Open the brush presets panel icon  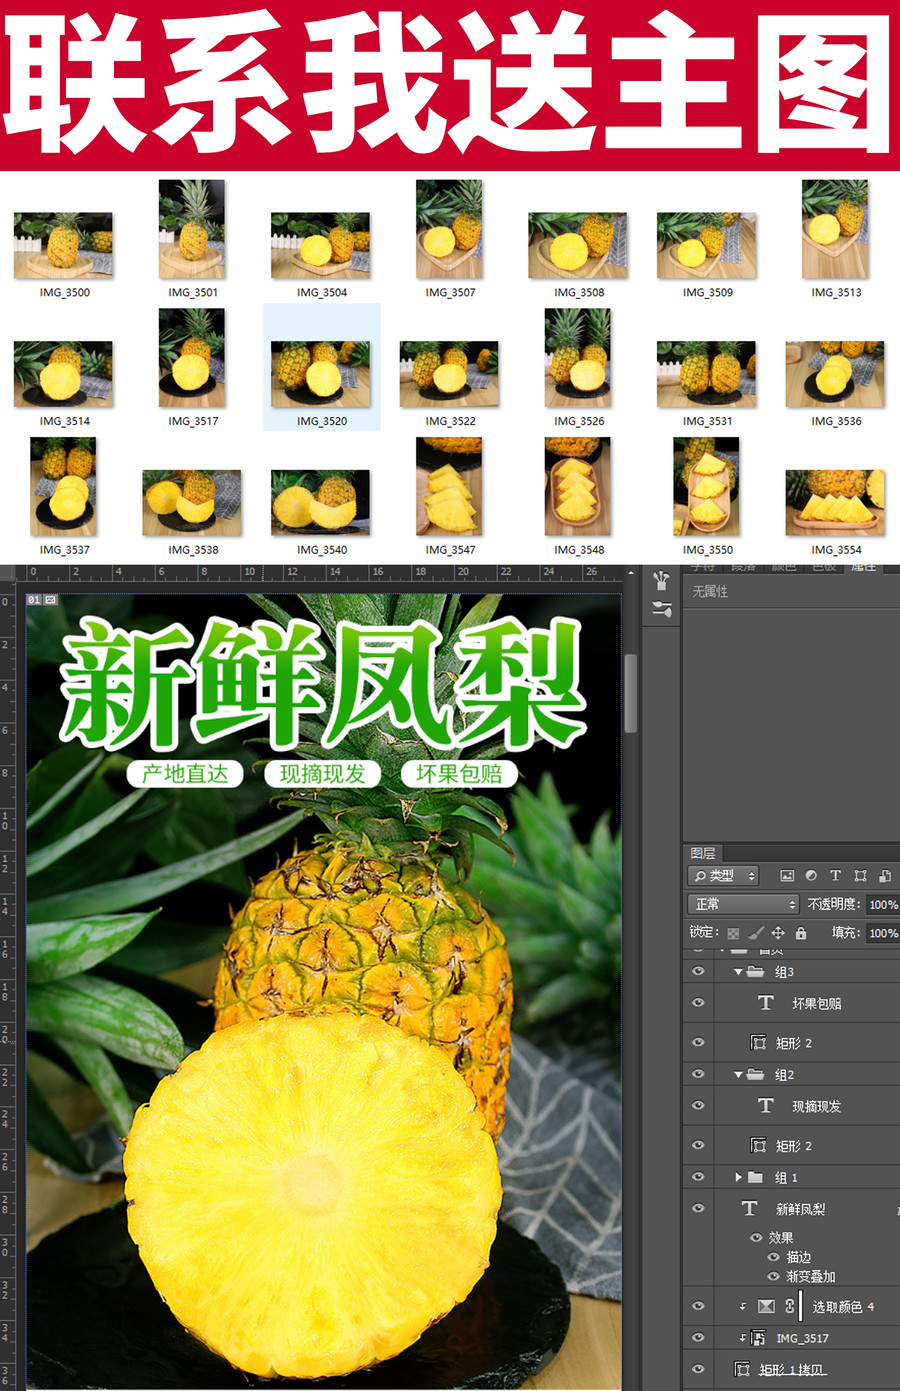tap(661, 582)
